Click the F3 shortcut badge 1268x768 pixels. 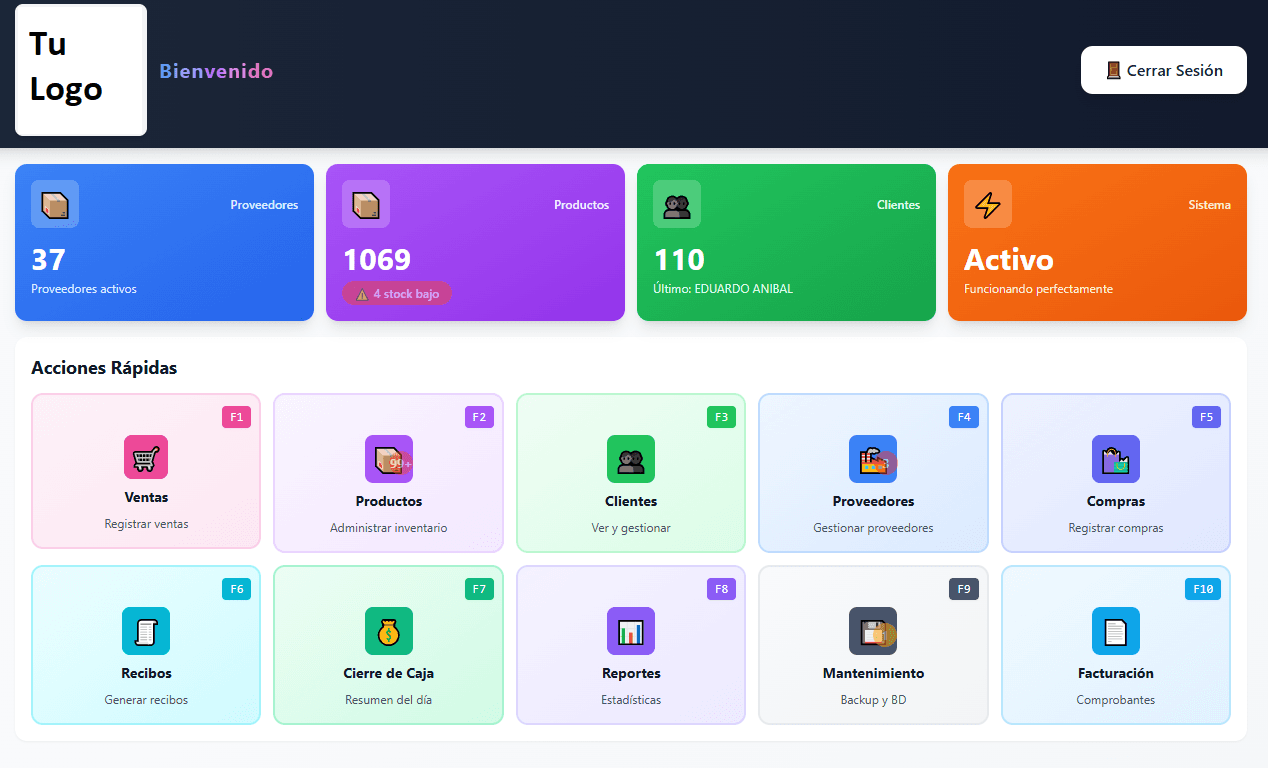(721, 417)
